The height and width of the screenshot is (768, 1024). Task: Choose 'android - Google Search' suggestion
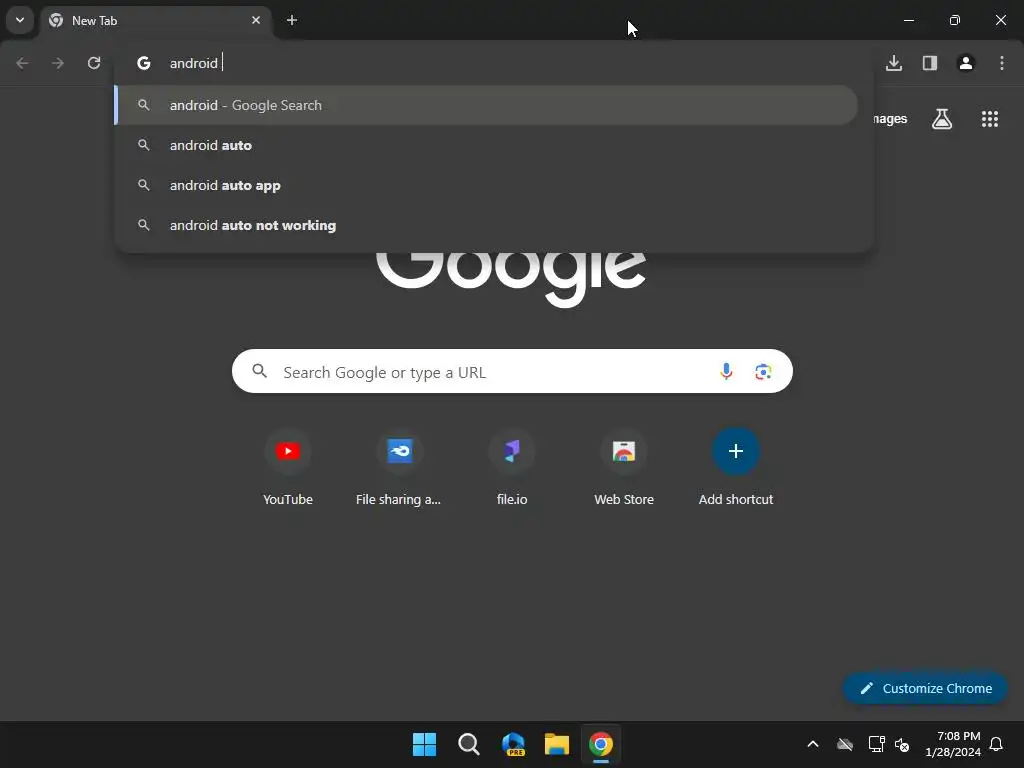[x=486, y=105]
